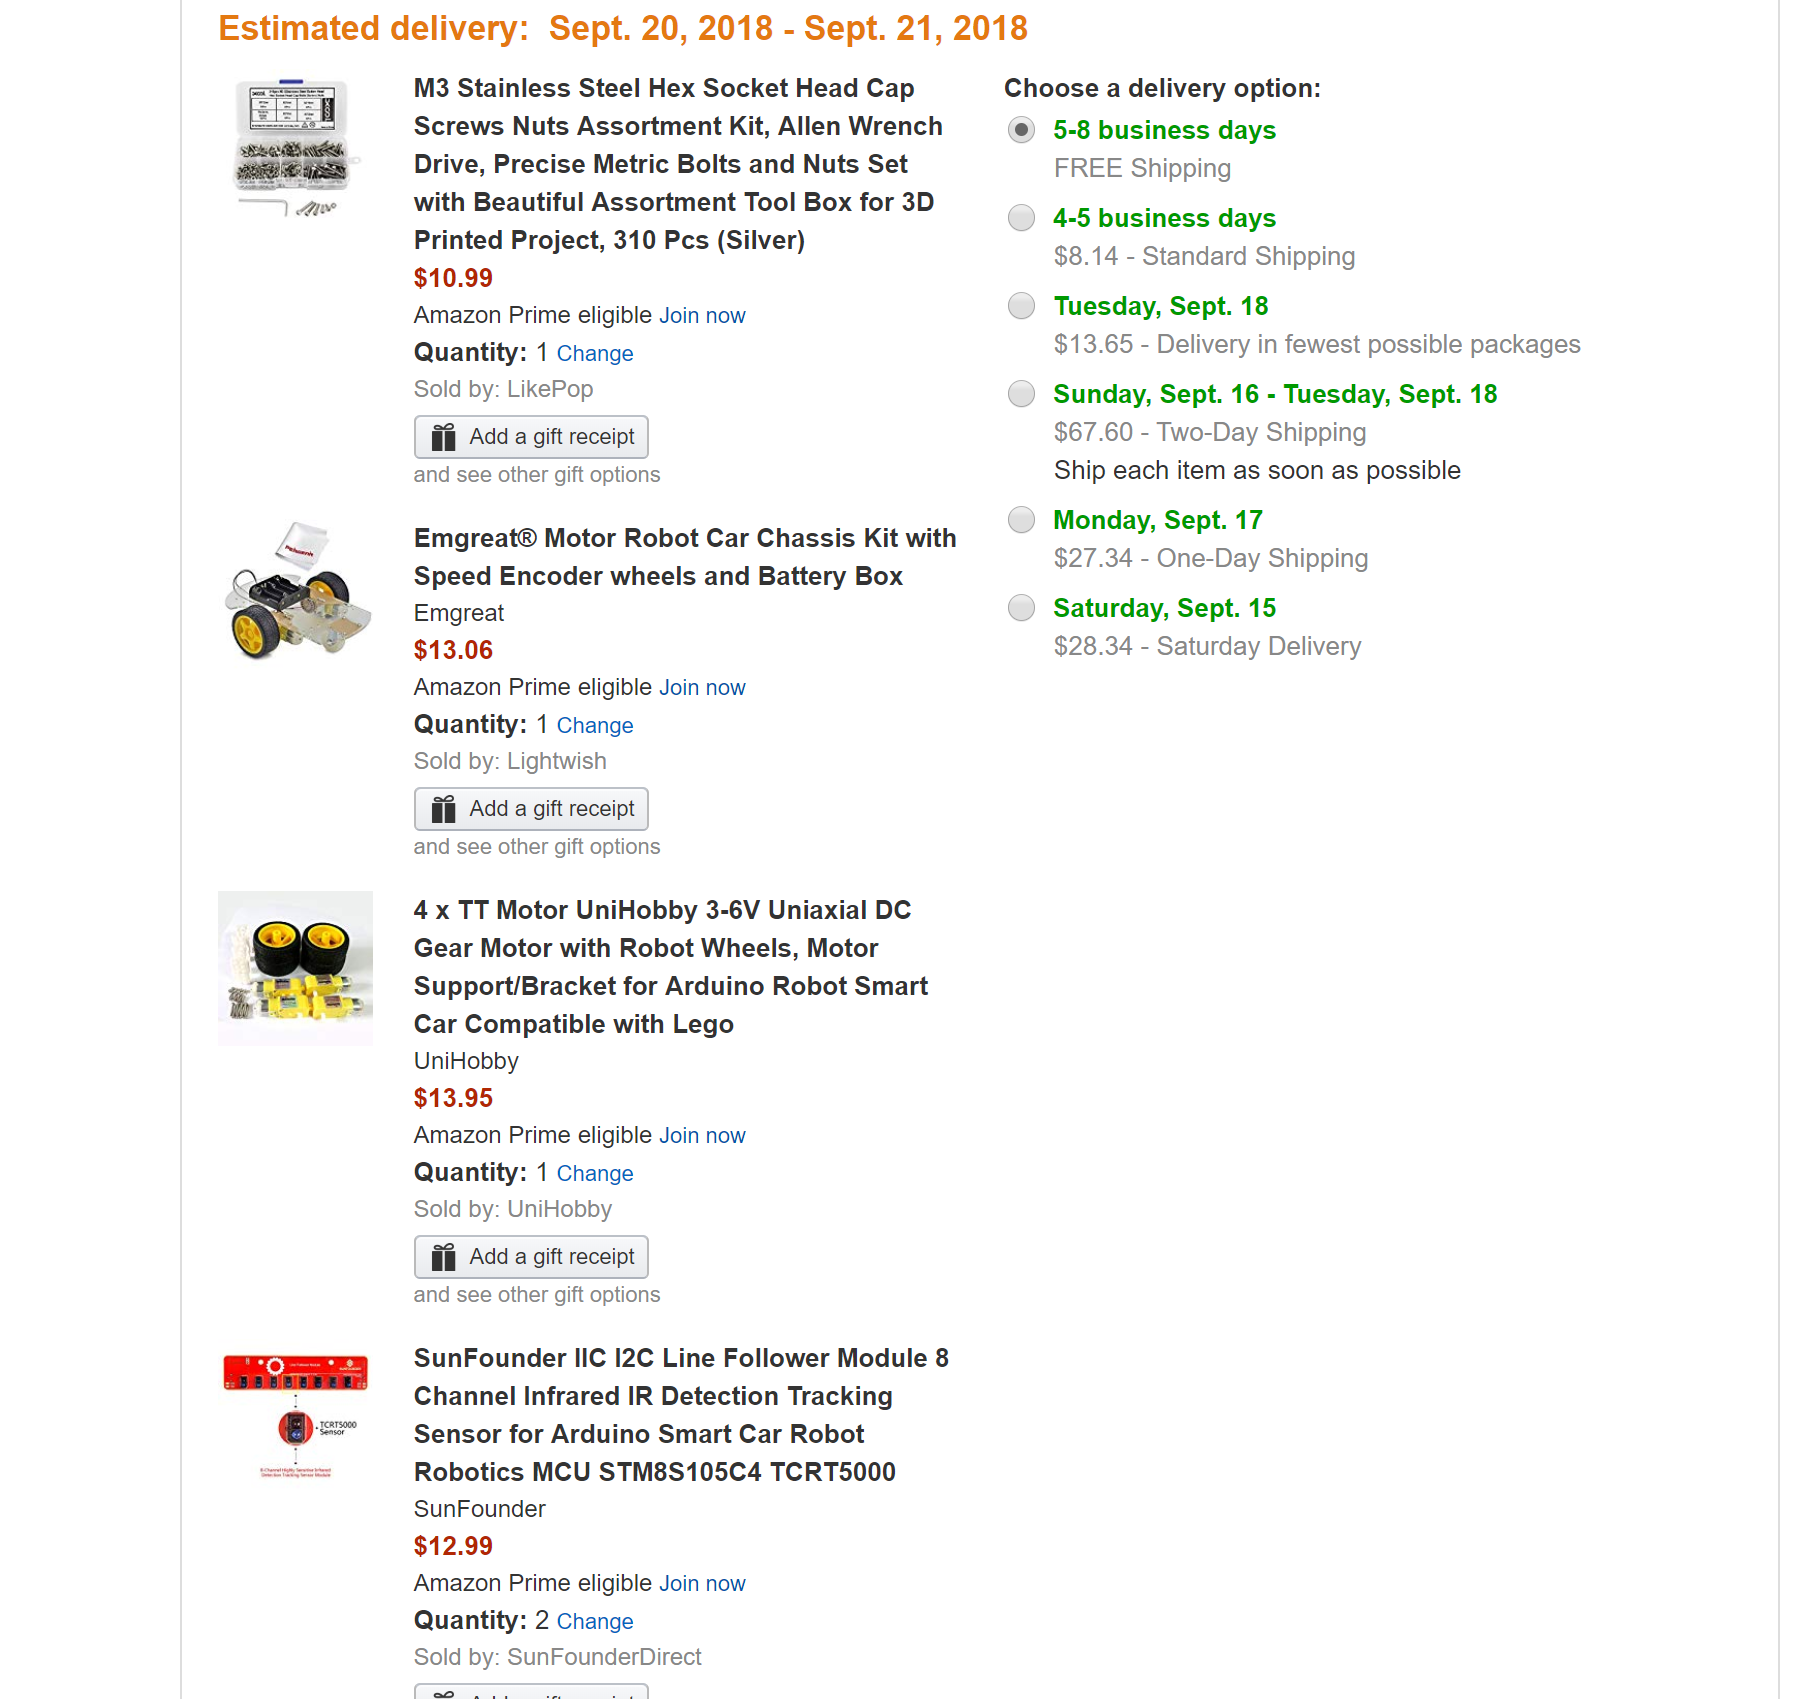Open M3 screws assortment kit thumbnail
This screenshot has height=1699, width=1797.
pos(293,148)
